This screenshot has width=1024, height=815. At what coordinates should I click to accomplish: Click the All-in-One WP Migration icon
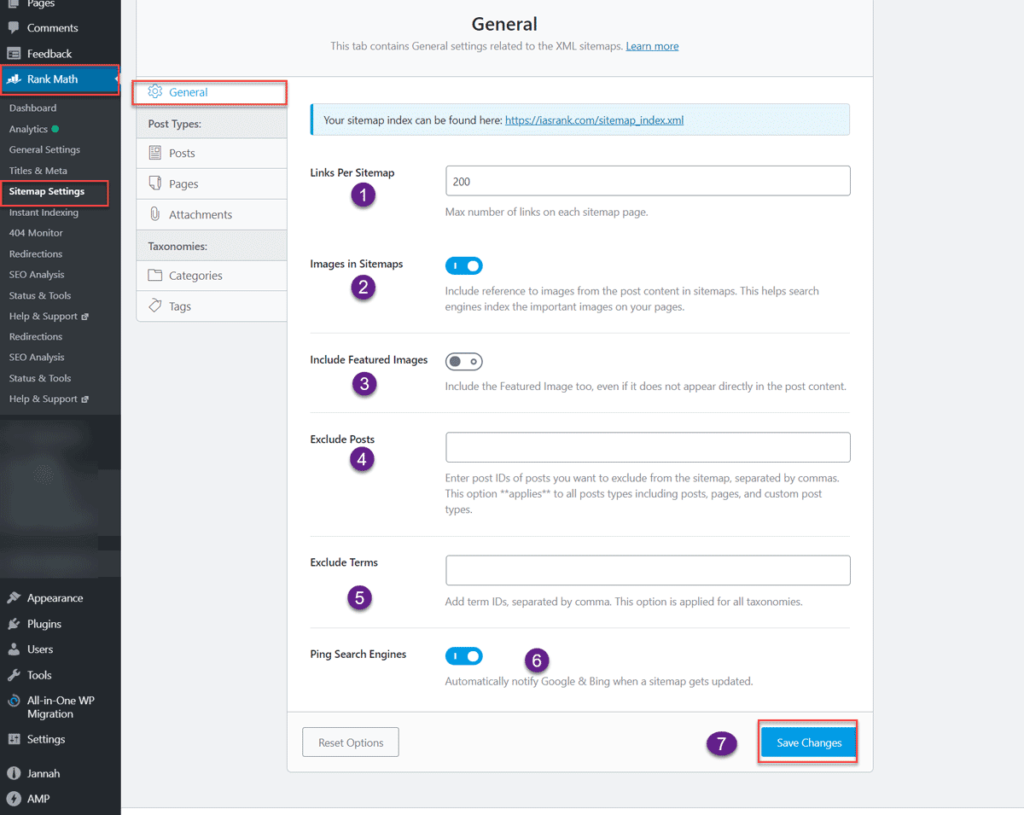click(x=14, y=701)
